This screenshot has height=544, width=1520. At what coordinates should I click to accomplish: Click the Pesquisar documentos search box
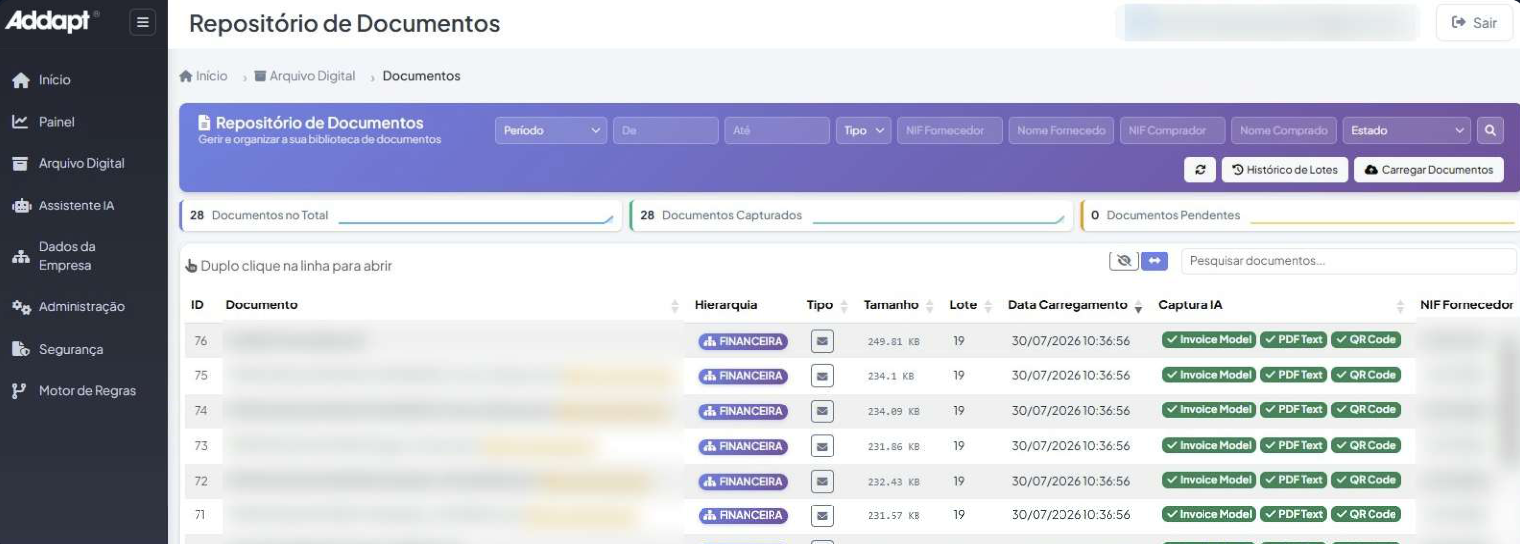click(1349, 261)
